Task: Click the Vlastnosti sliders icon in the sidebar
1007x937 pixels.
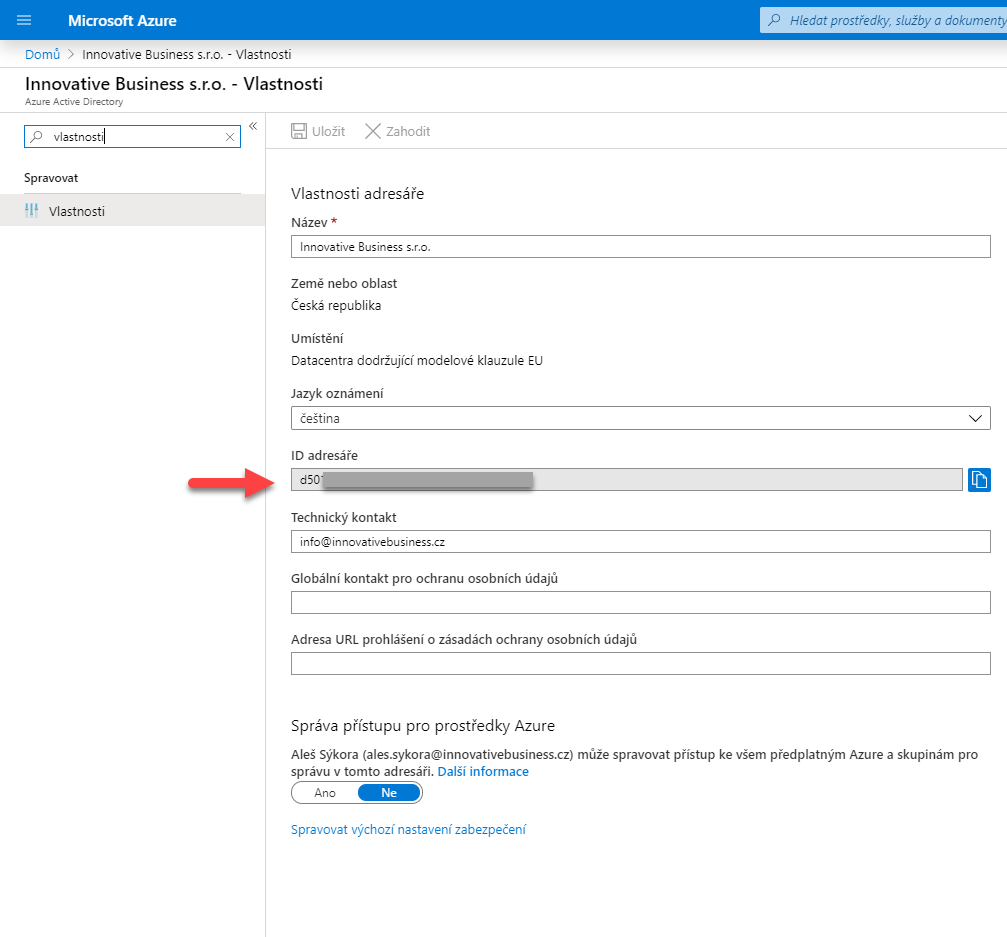Action: click(x=31, y=211)
